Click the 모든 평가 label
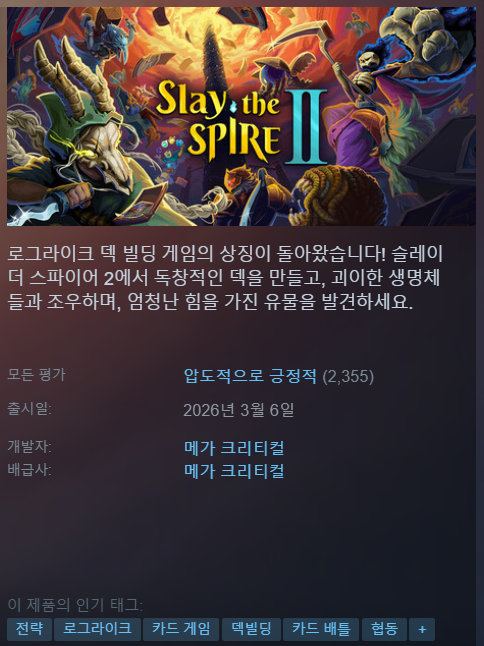The width and height of the screenshot is (484, 646). (x=36, y=374)
